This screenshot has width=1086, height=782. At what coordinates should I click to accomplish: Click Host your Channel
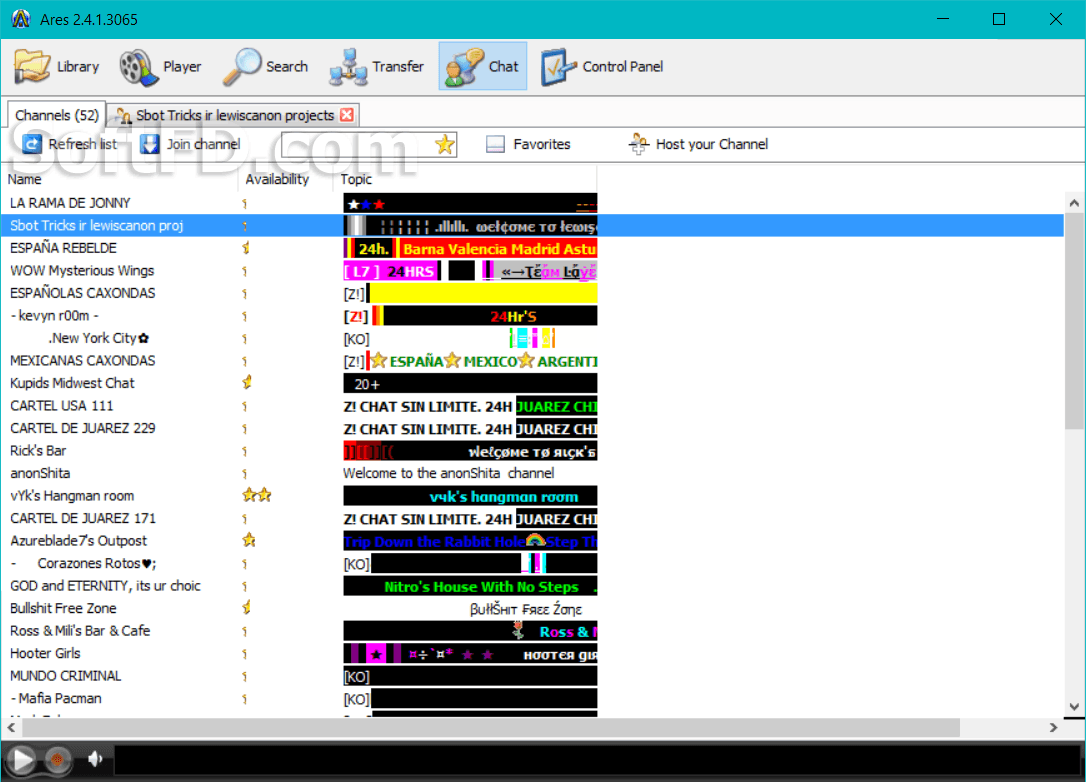click(x=698, y=144)
